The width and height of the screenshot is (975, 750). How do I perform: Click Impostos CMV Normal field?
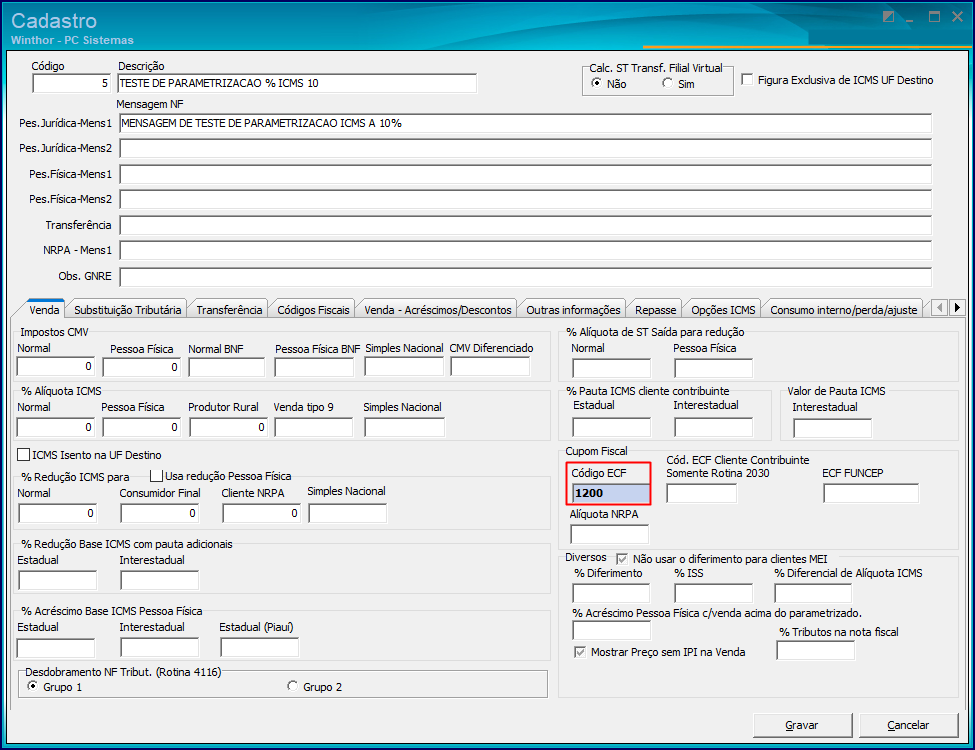pyautogui.click(x=55, y=367)
